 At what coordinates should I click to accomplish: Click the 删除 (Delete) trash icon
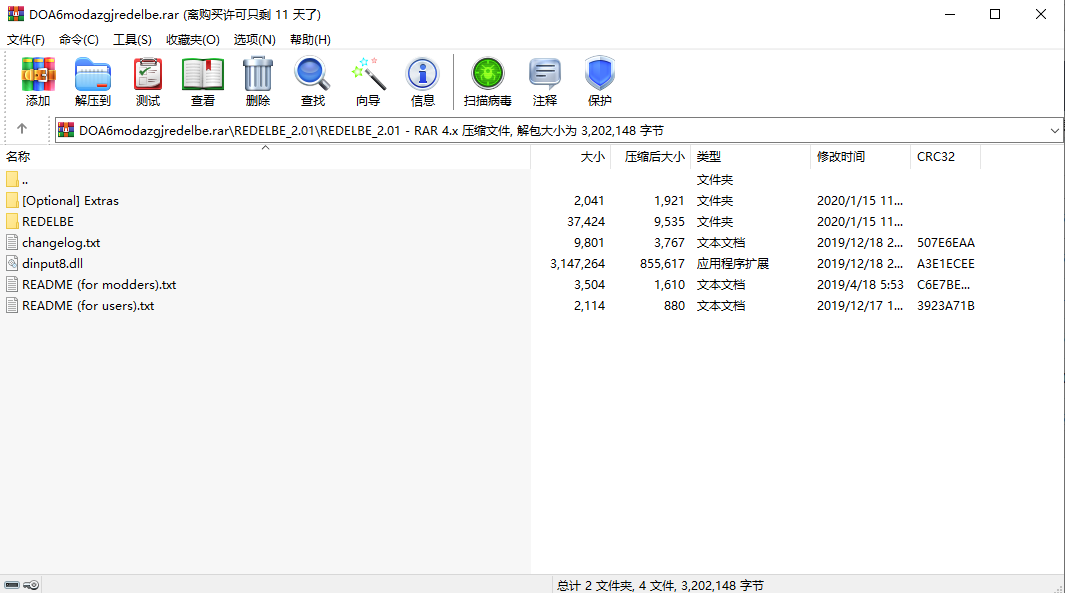click(258, 74)
